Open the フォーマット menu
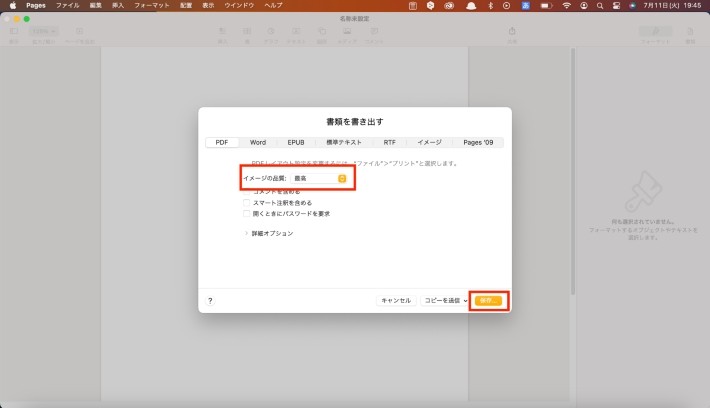 (x=152, y=5)
